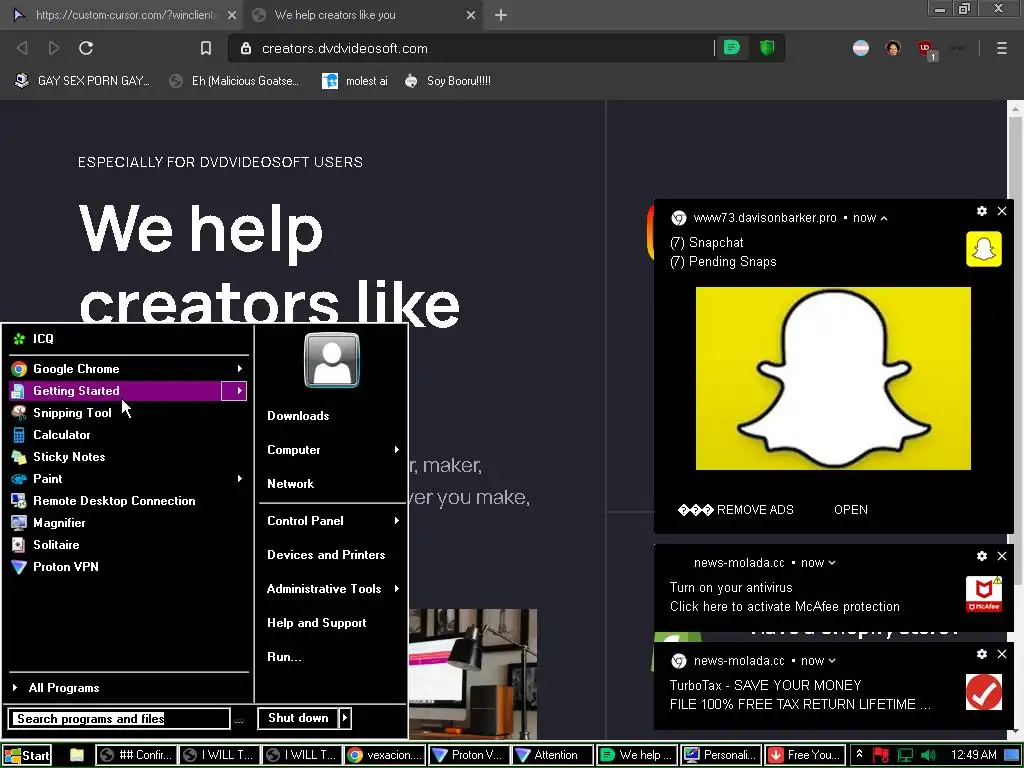The width and height of the screenshot is (1024, 768).
Task: Reload the page with the browser refresh icon
Action: click(86, 48)
